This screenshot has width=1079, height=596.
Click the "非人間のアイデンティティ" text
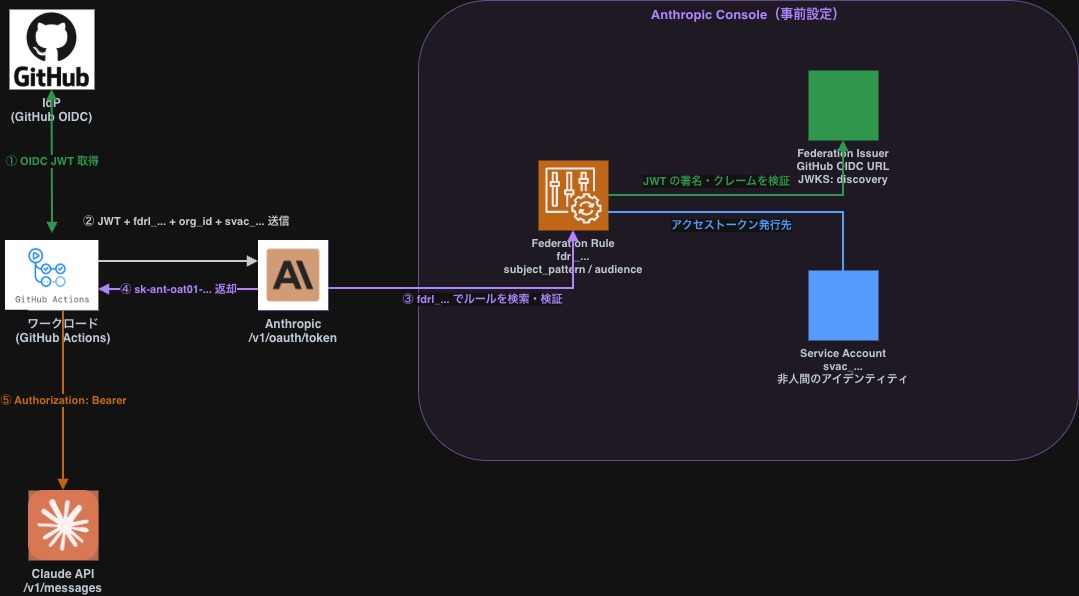pos(843,379)
